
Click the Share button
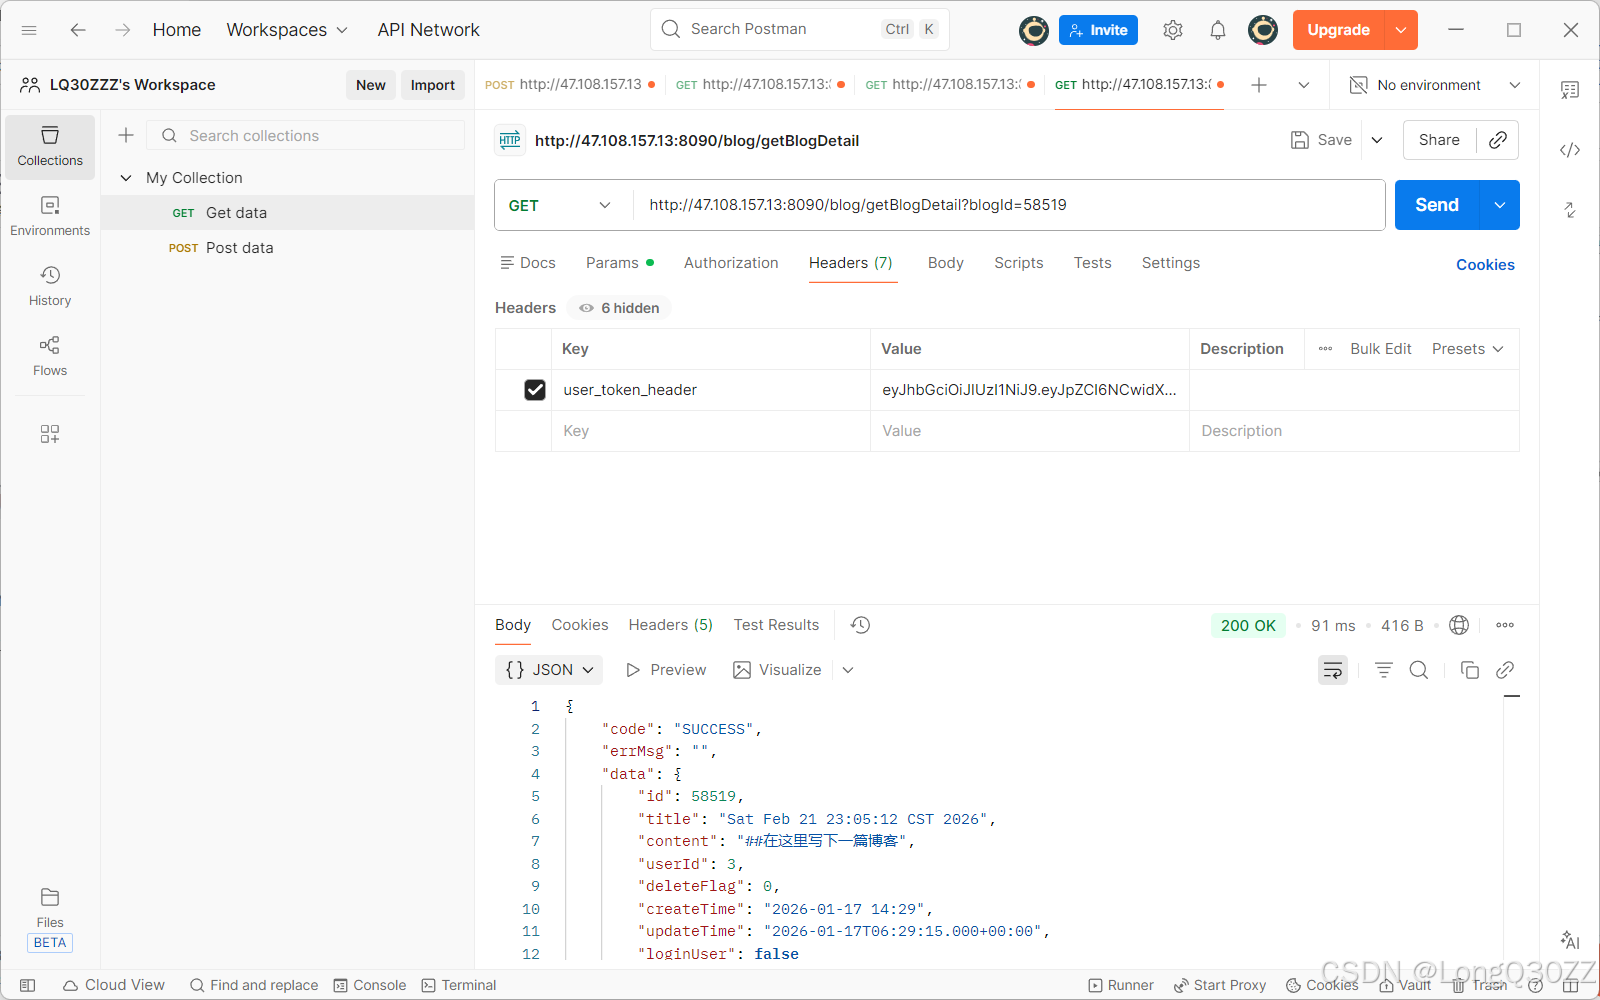(x=1439, y=140)
